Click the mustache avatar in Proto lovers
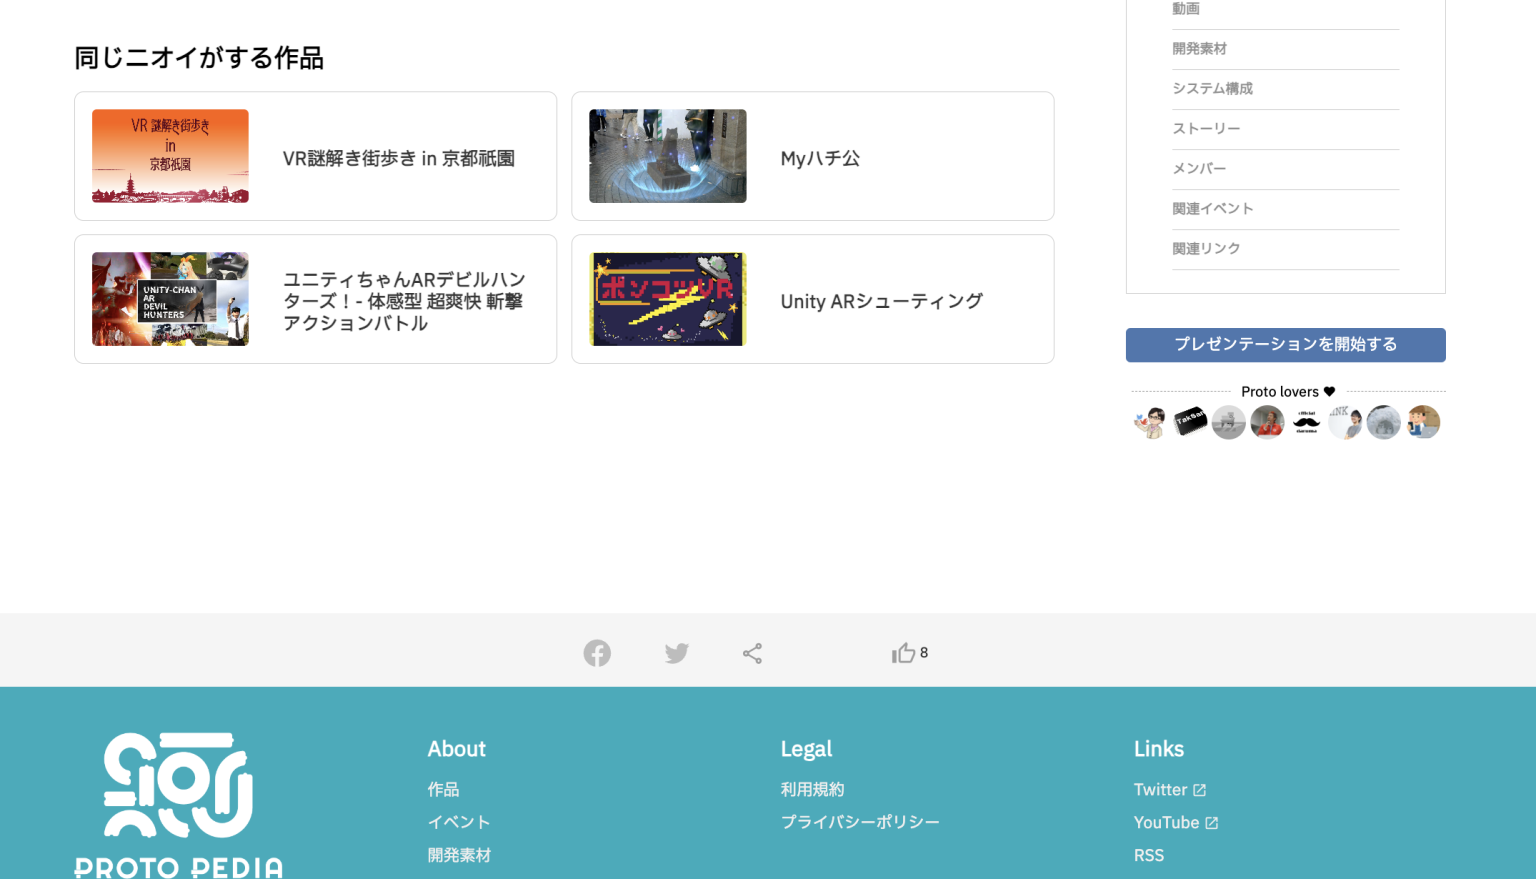Viewport: 1536px width, 879px height. [1306, 421]
